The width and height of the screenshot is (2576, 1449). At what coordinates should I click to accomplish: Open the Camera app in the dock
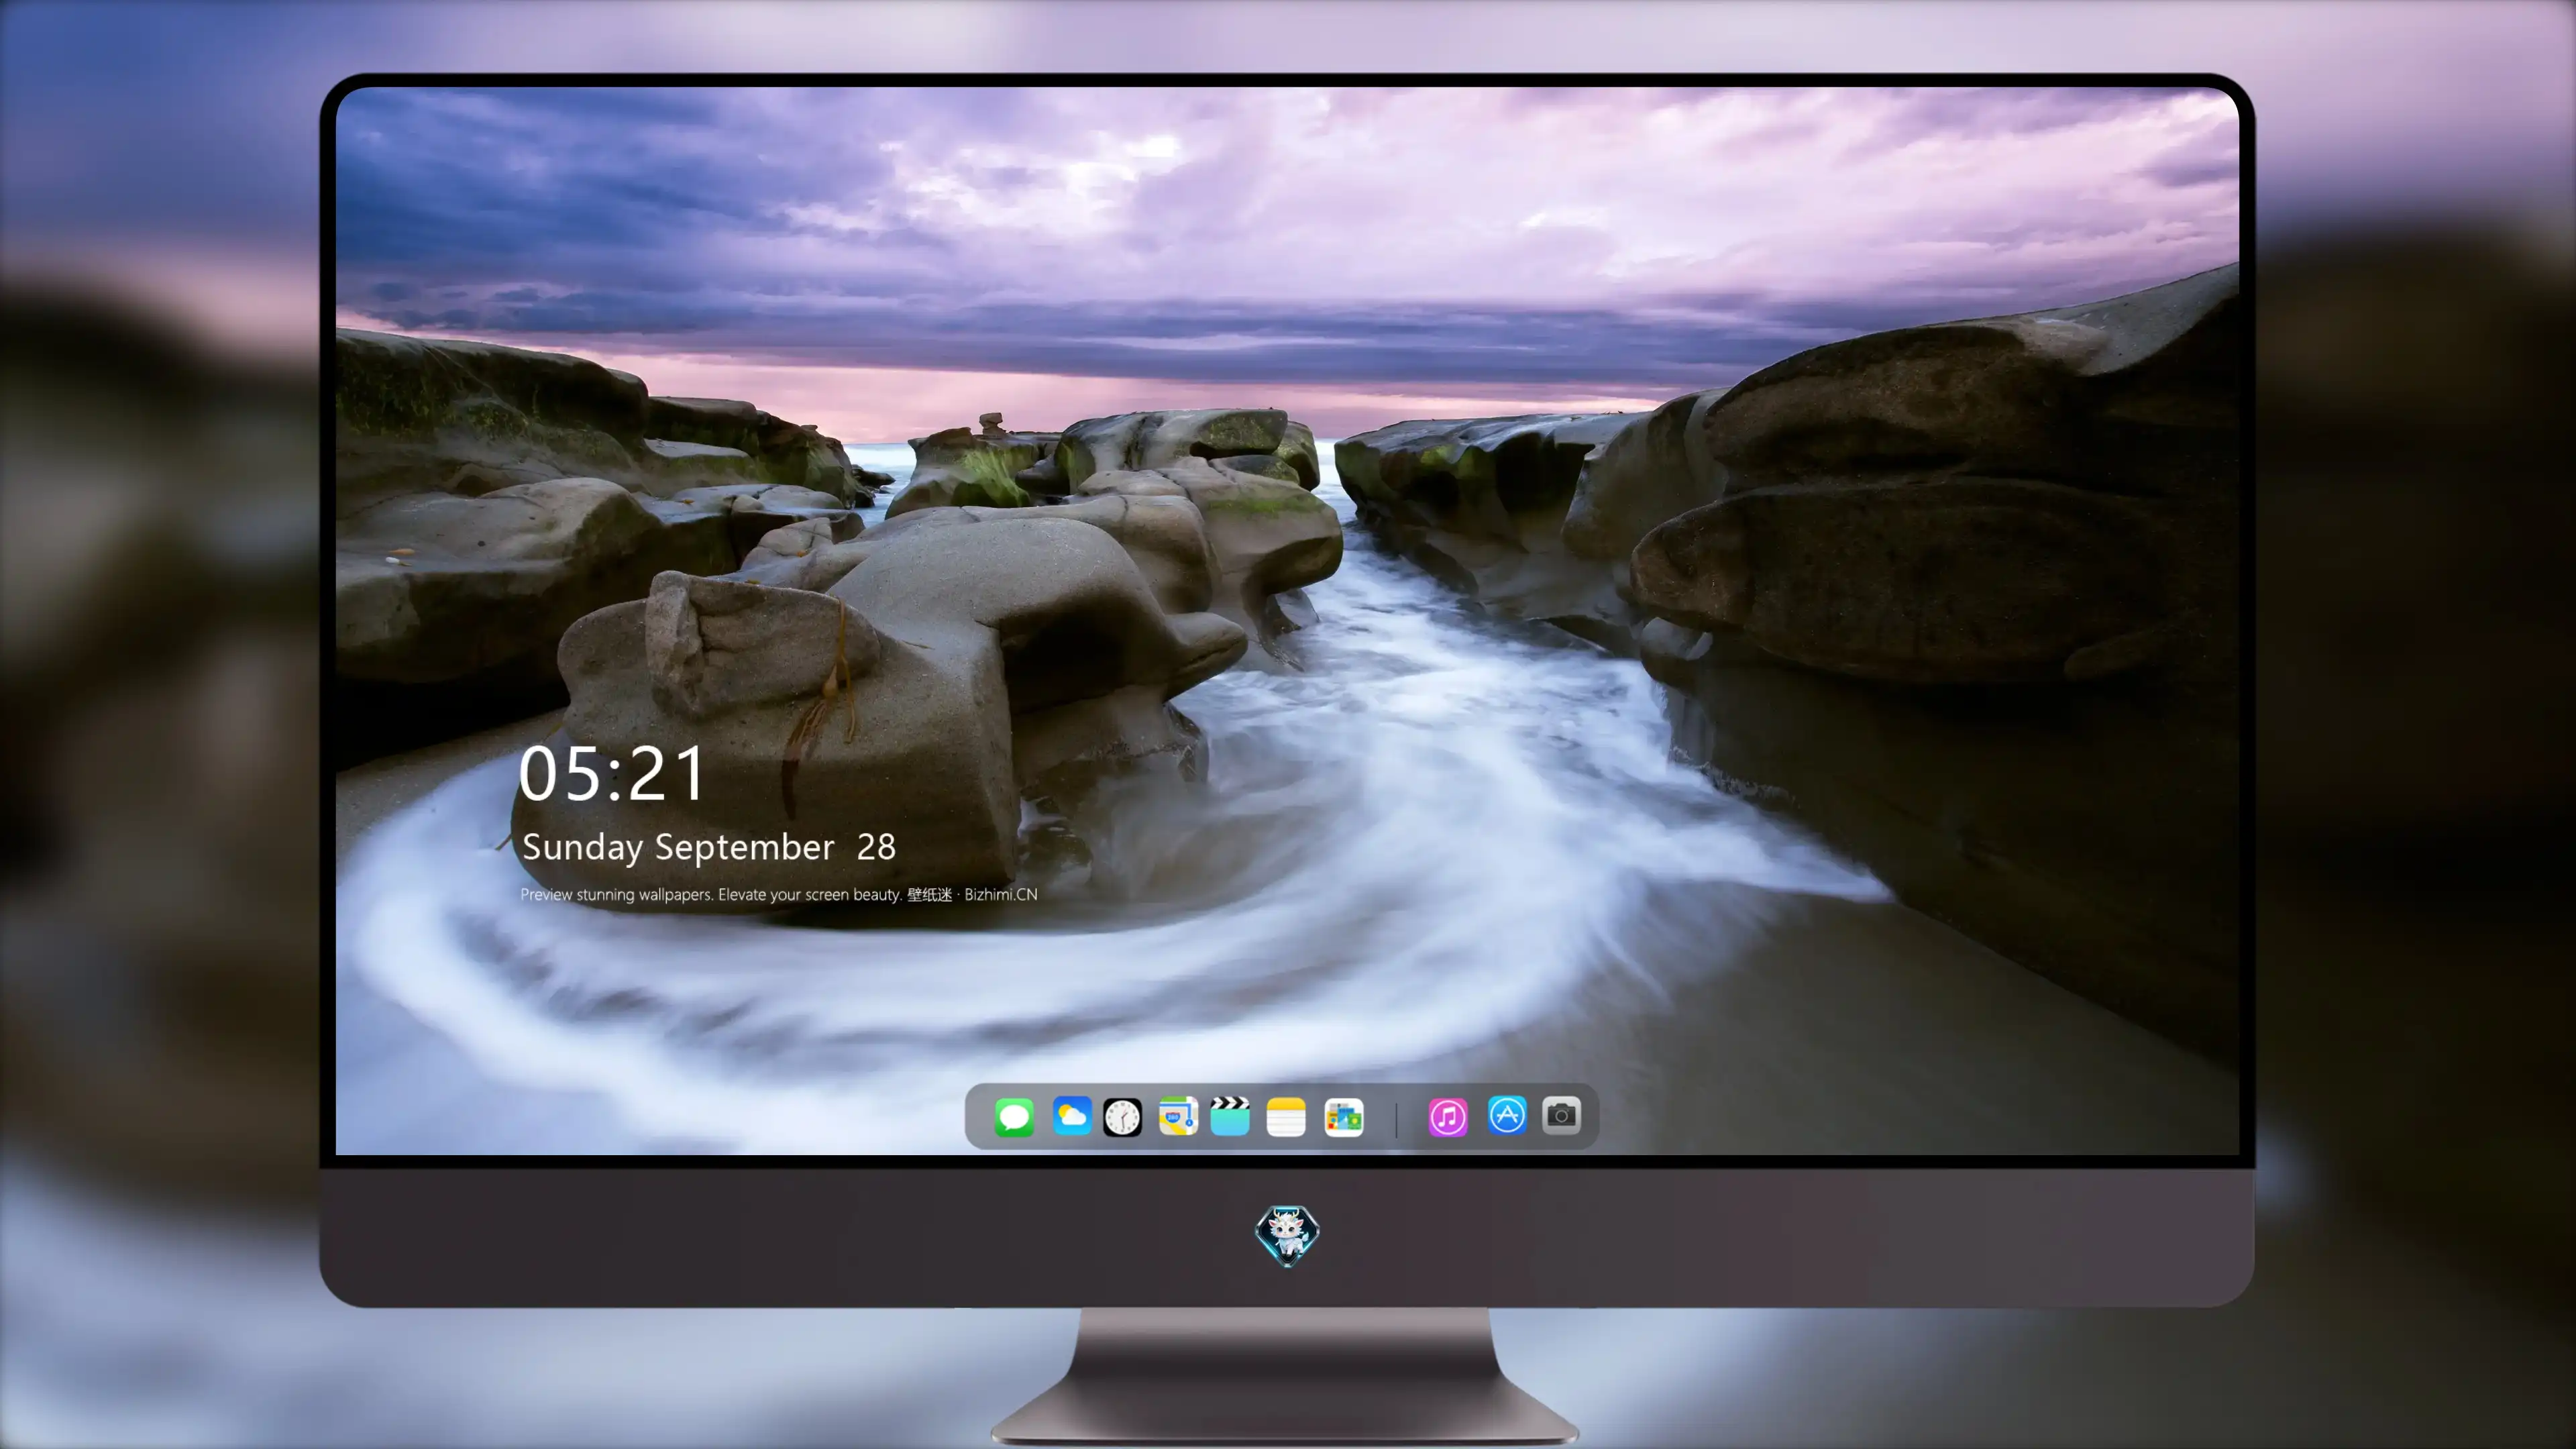1561,1115
